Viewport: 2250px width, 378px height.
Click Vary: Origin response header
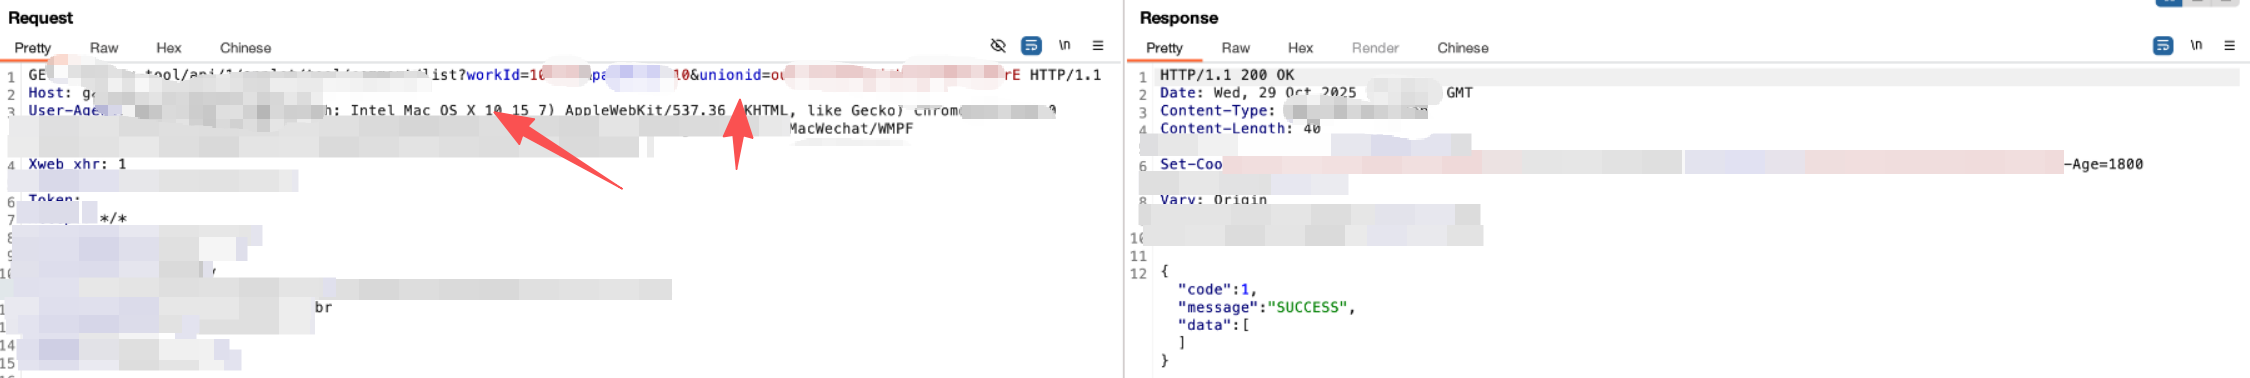[x=1213, y=200]
